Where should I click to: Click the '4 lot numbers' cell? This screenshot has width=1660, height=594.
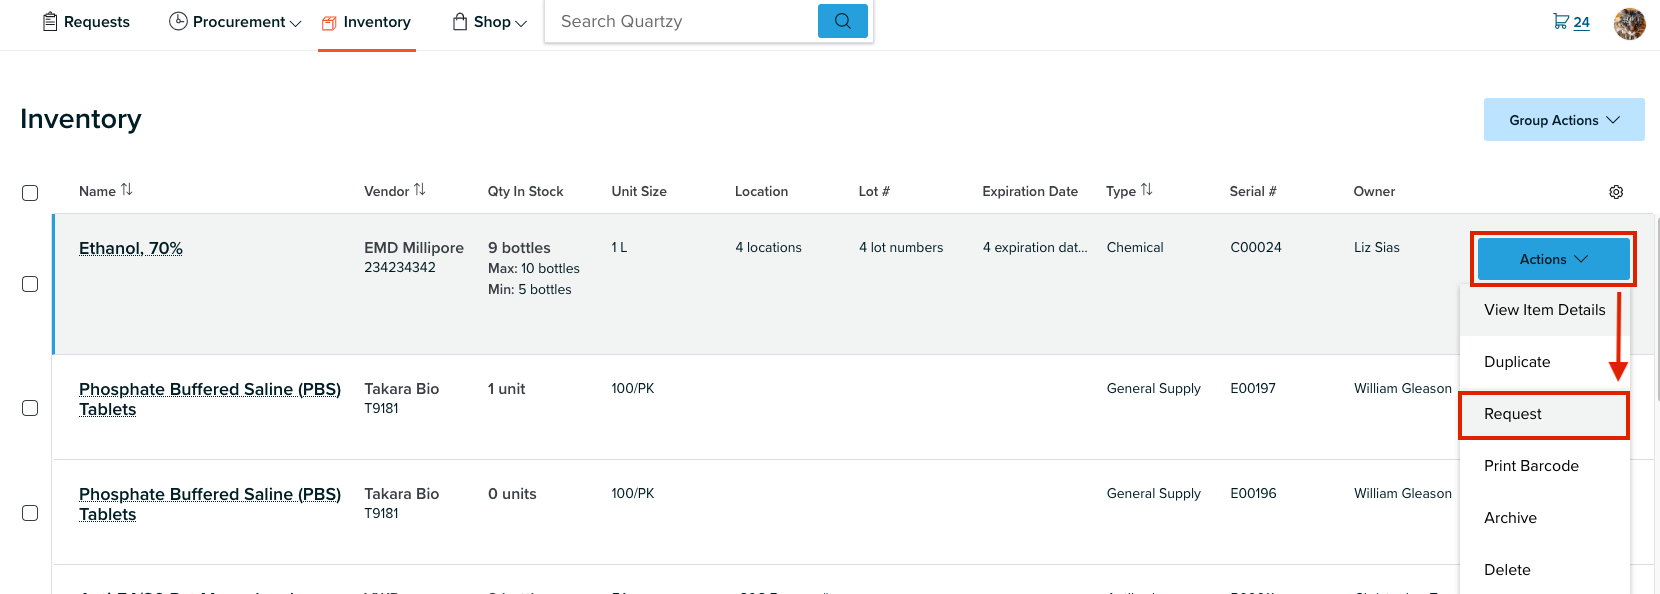click(901, 247)
